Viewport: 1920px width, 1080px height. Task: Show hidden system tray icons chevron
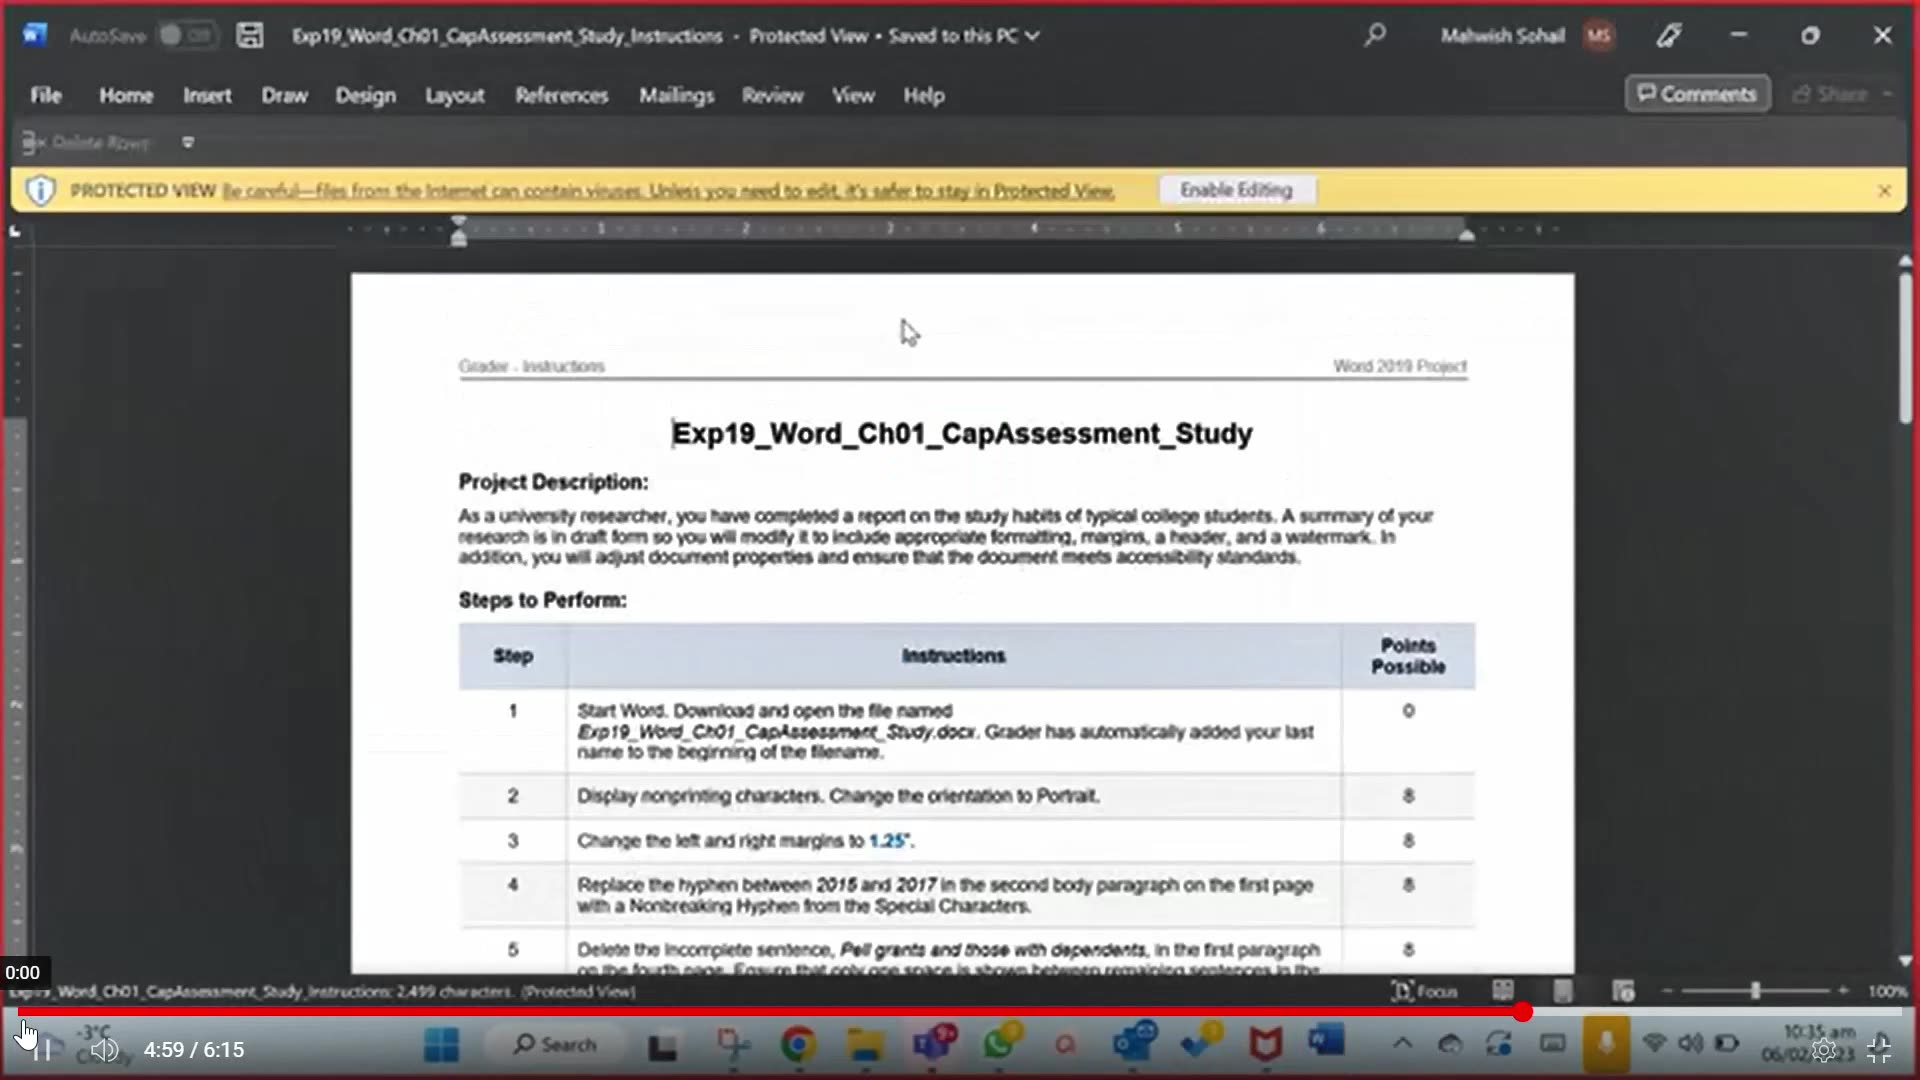(1402, 1045)
